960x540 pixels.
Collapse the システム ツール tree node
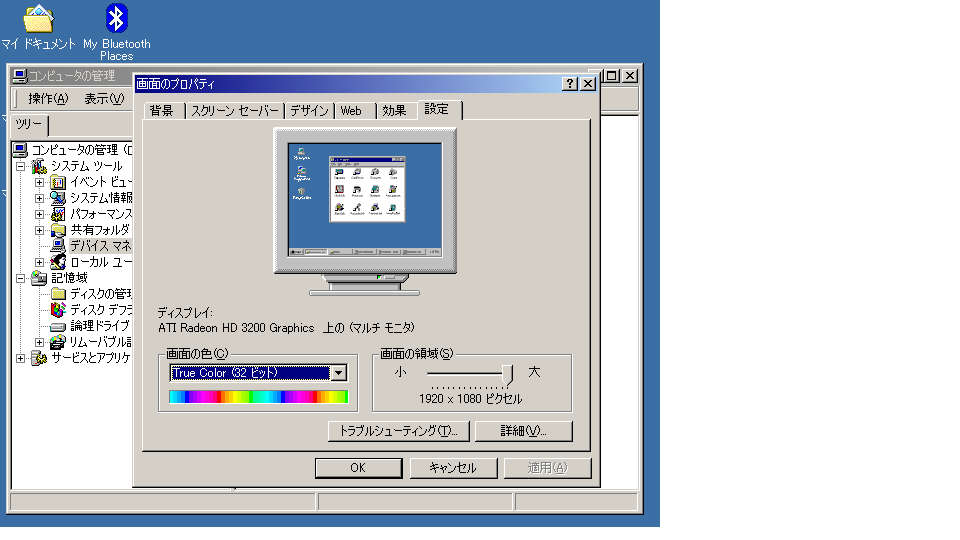tap(20, 166)
